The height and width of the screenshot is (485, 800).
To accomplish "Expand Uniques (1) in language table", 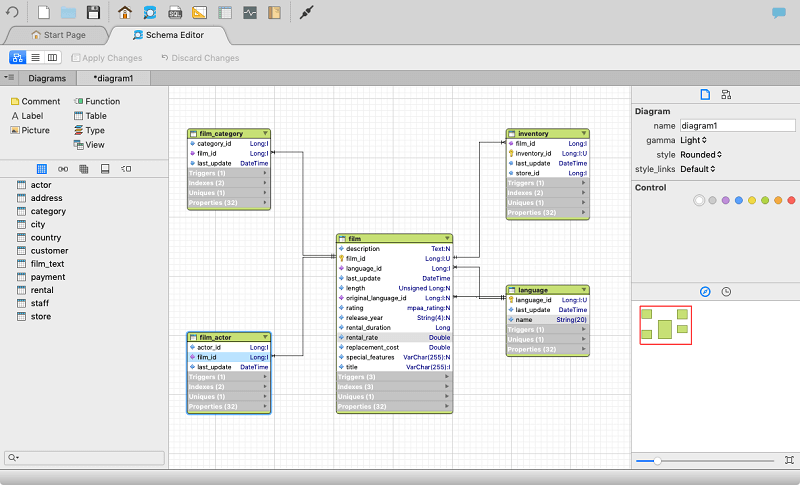I will [x=547, y=340].
